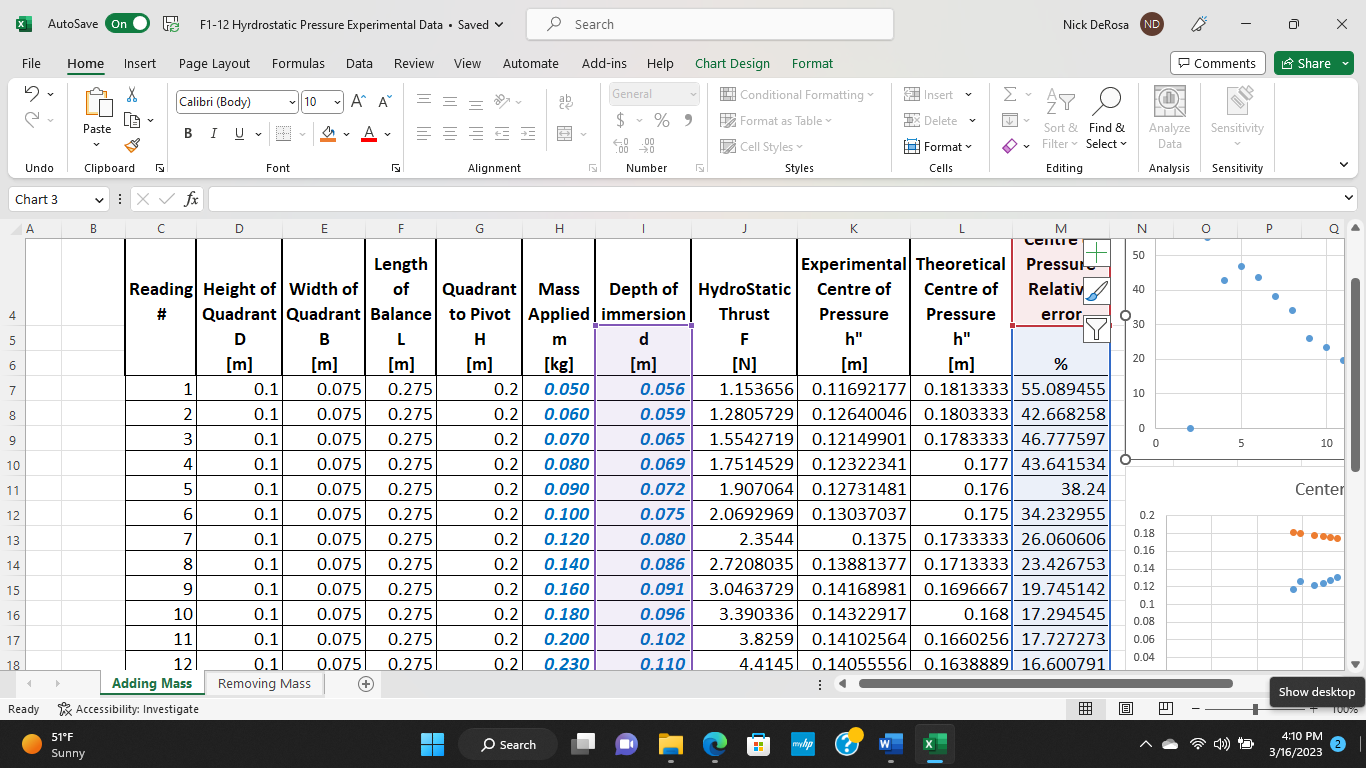Click the New Sheet plus button
The image size is (1366, 768).
pos(365,684)
